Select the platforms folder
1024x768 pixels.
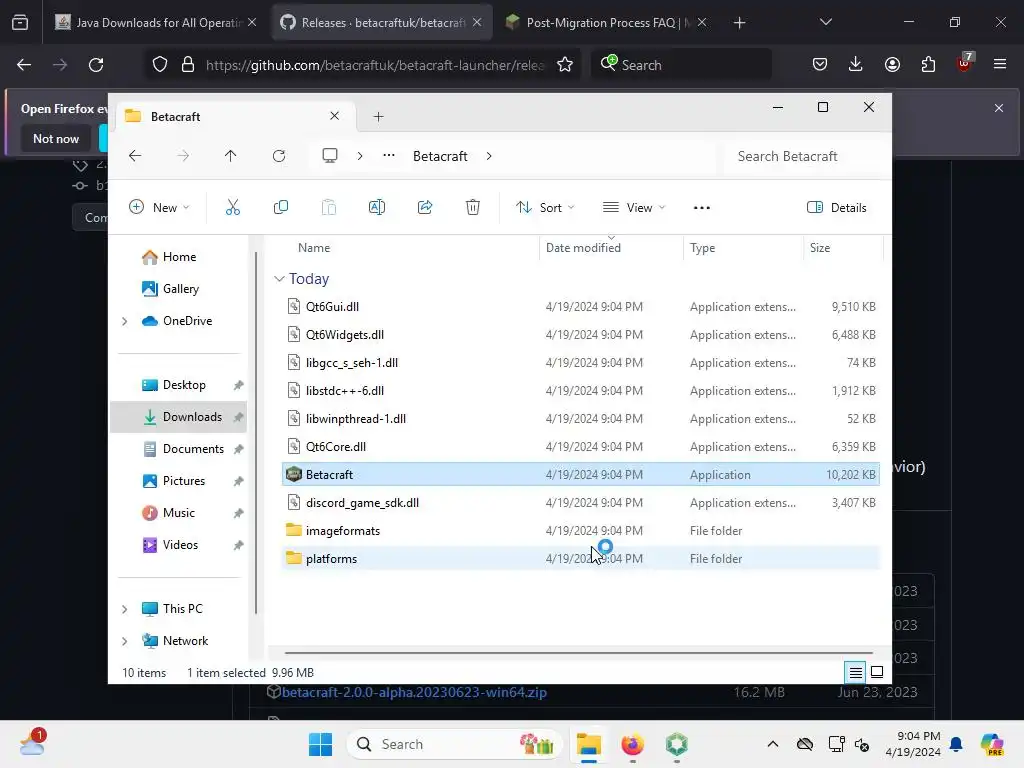(581, 558)
